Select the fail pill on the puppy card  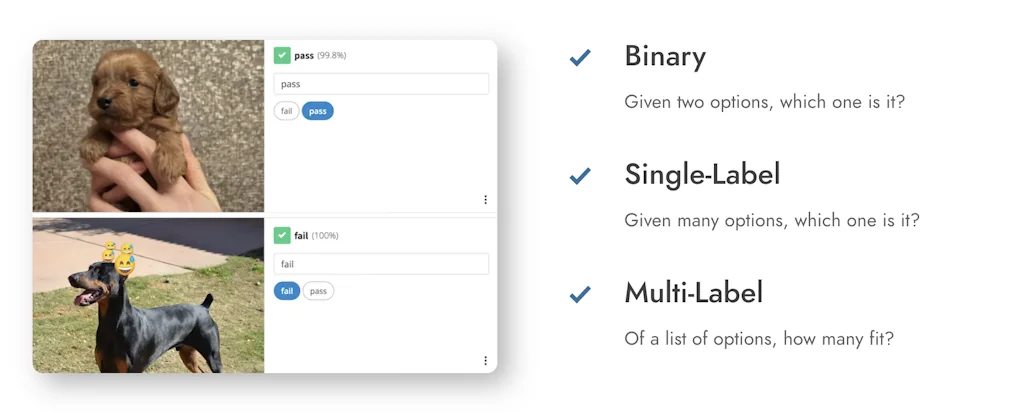tap(287, 111)
